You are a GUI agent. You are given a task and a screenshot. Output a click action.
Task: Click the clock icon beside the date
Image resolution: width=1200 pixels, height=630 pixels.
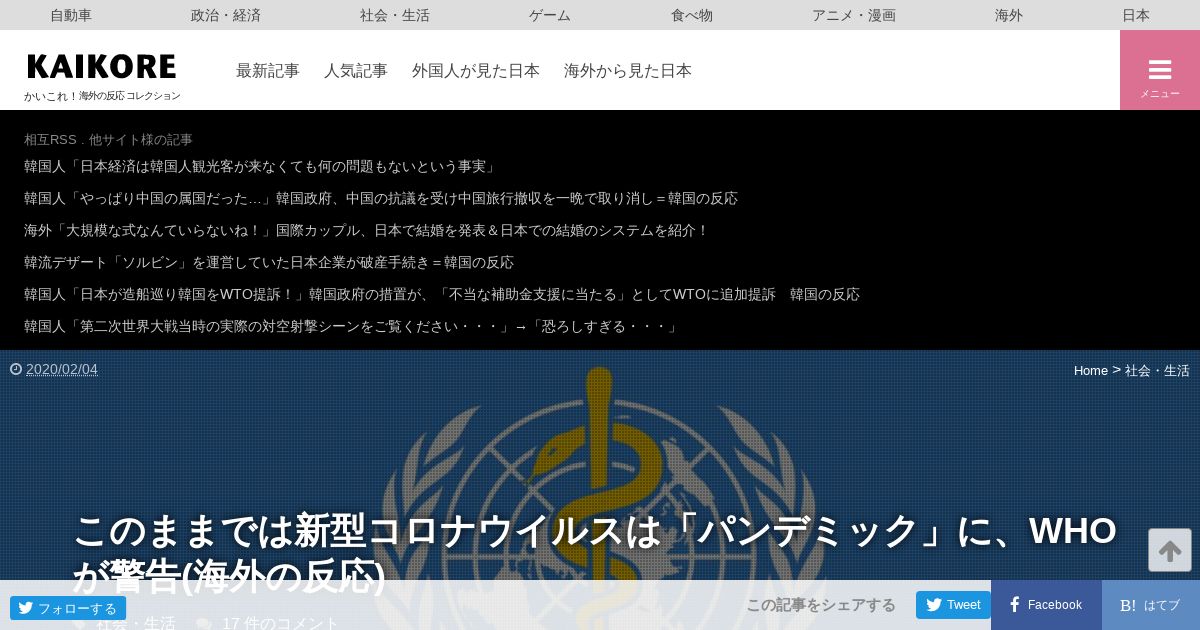coord(16,369)
